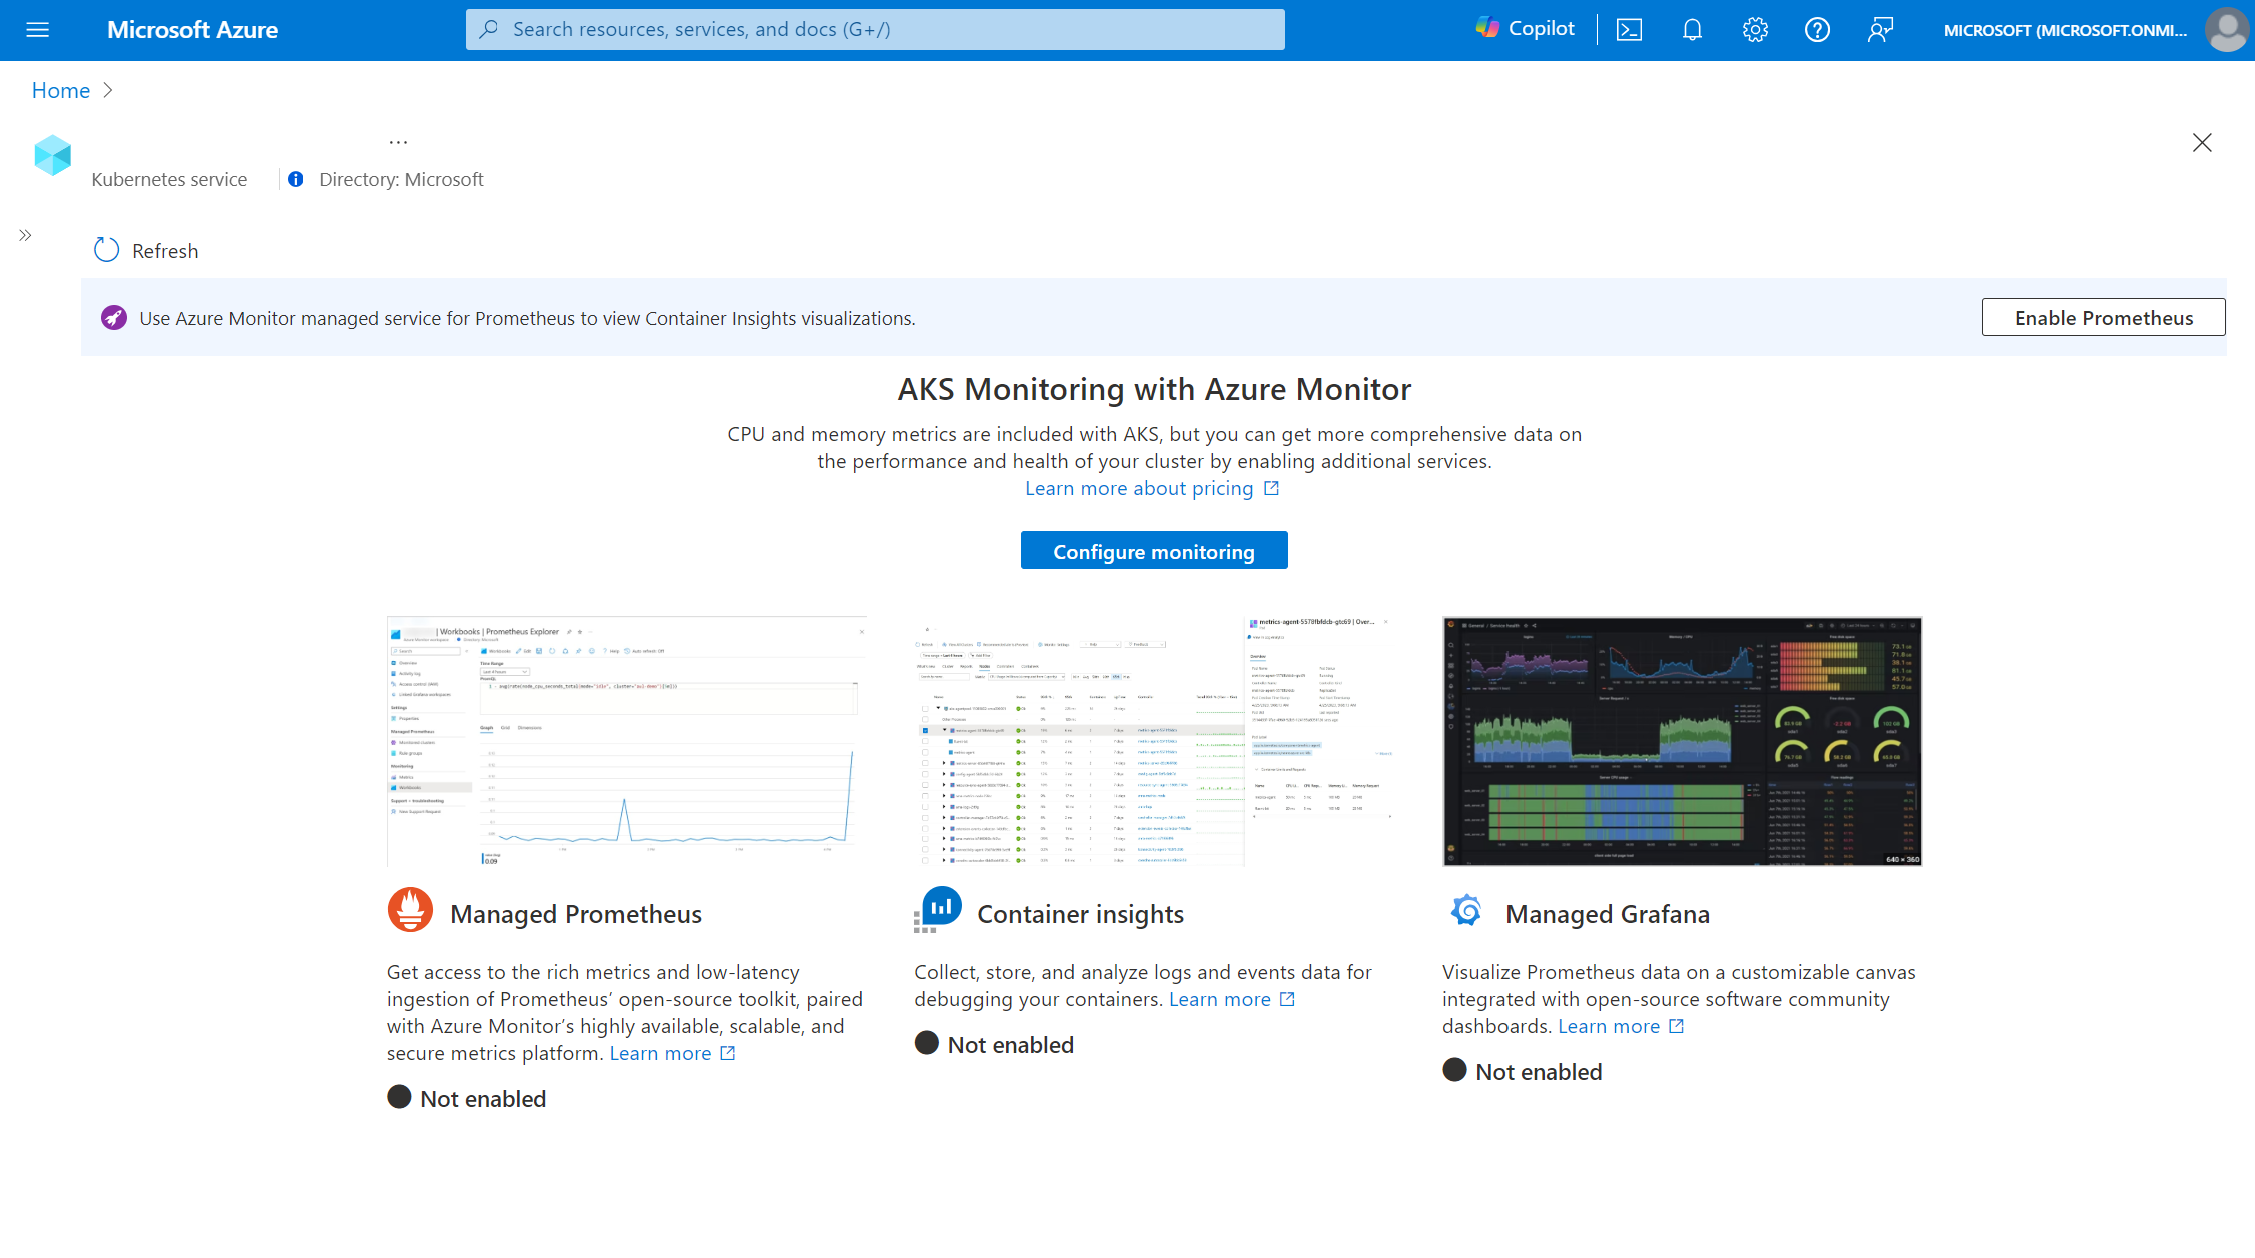Click the Enable Prometheus button
The height and width of the screenshot is (1258, 2255).
click(2102, 318)
